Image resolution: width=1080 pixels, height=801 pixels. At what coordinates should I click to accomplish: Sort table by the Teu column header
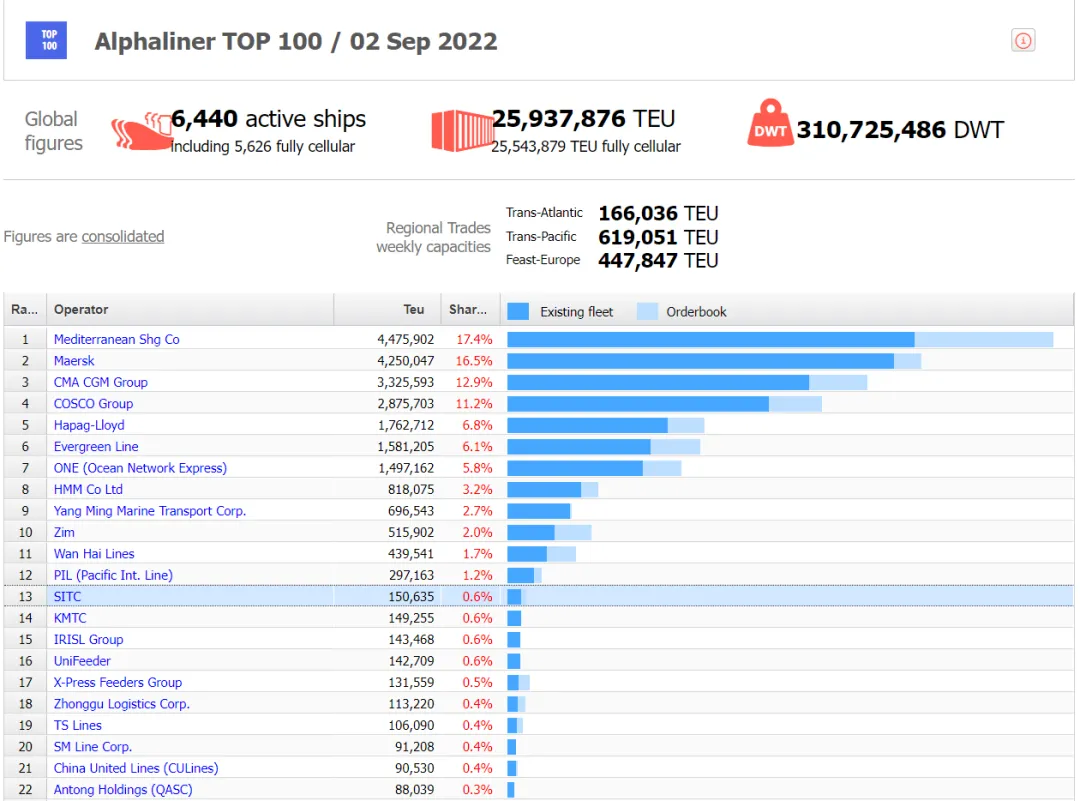[x=387, y=309]
